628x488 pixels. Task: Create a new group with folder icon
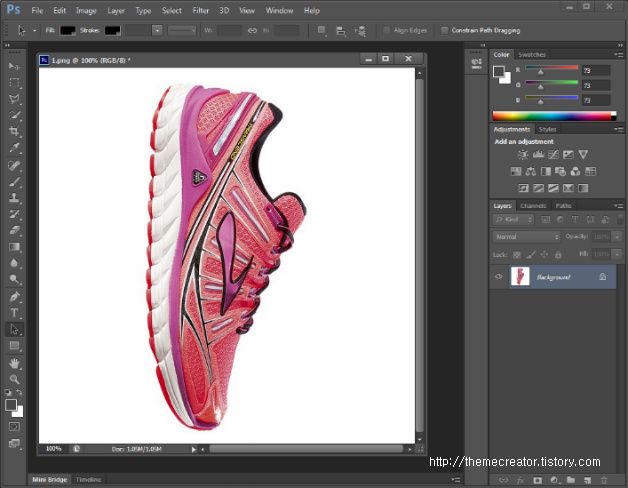pos(570,480)
